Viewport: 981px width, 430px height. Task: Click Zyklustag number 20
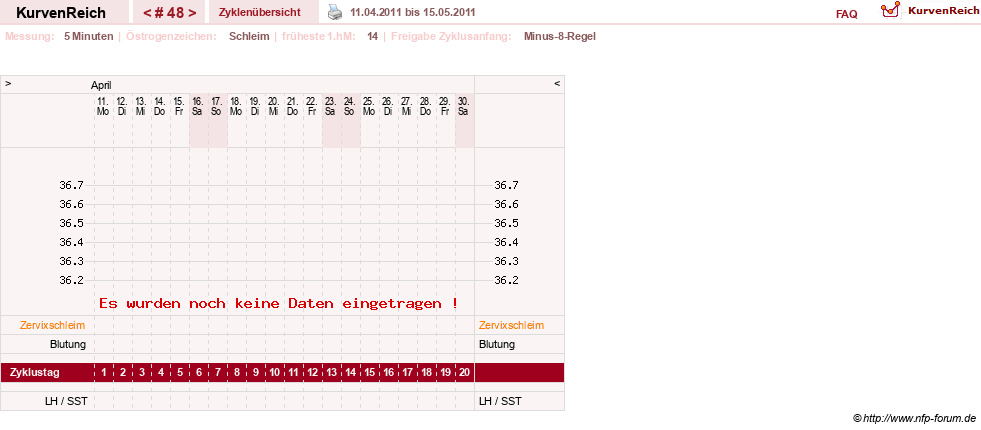464,372
